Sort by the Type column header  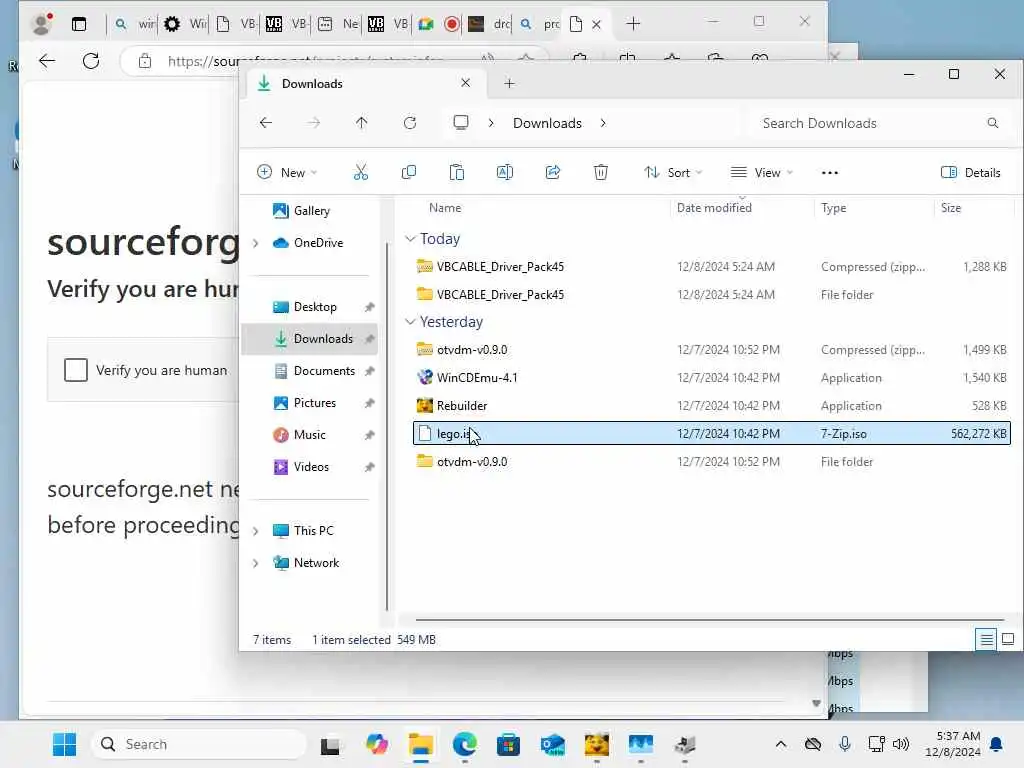(x=833, y=208)
